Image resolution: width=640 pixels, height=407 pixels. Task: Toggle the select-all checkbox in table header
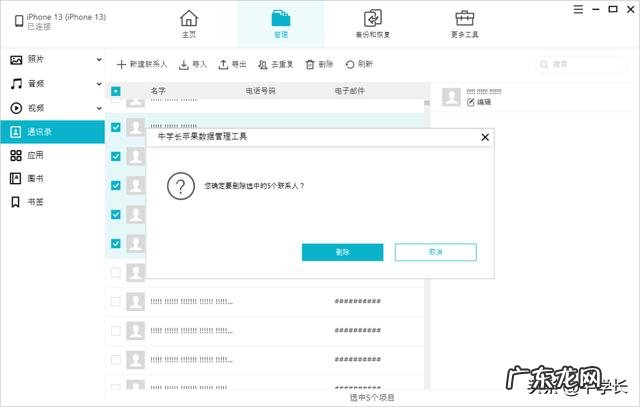pos(116,91)
